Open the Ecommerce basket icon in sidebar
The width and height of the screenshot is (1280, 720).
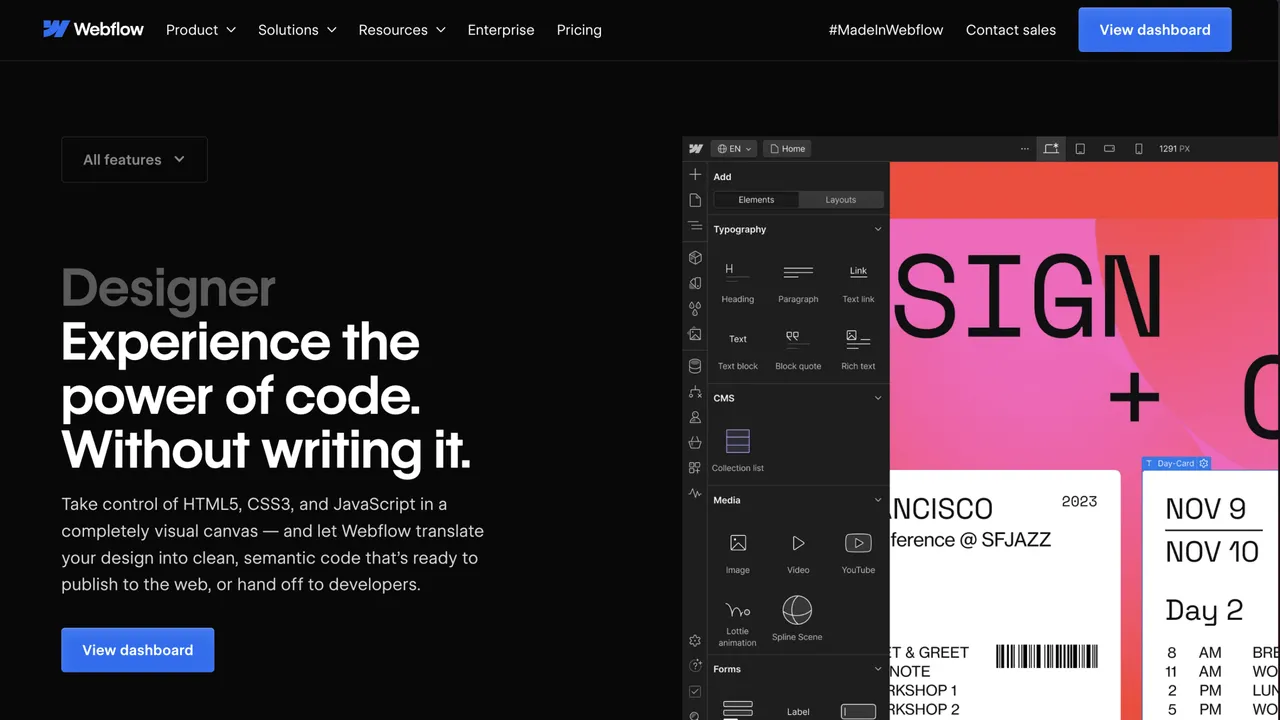coord(695,442)
